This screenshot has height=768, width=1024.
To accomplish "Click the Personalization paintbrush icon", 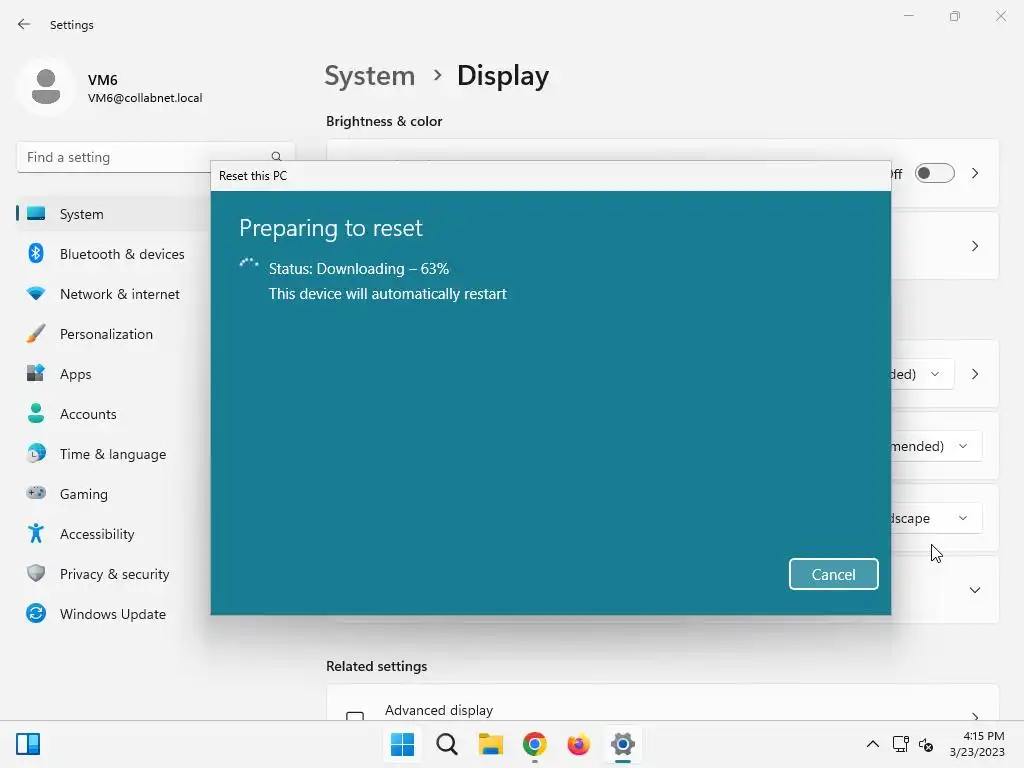I will coord(36,333).
